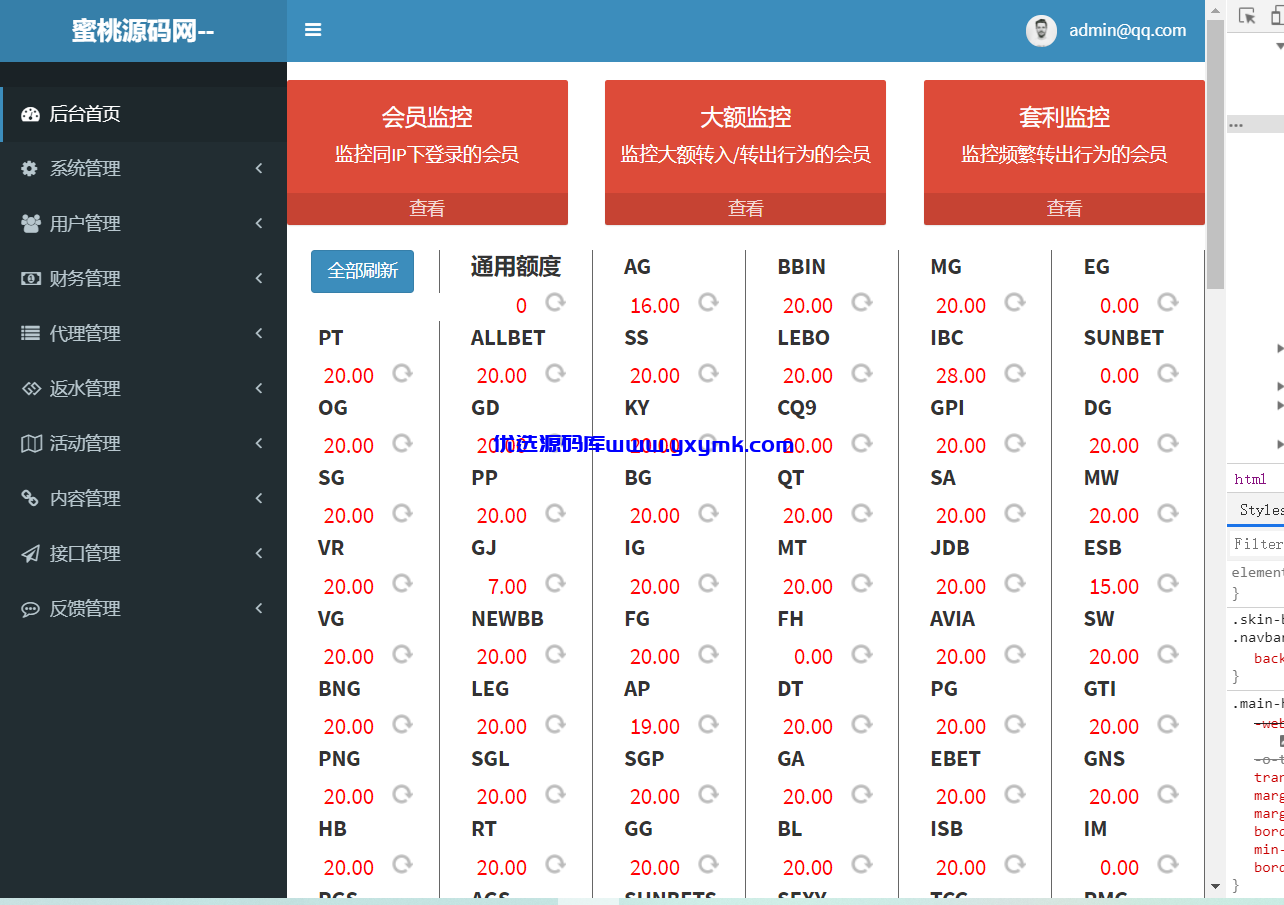Screen dimensions: 1284x905
Task: Reload the GJ balance
Action: [x=555, y=583]
